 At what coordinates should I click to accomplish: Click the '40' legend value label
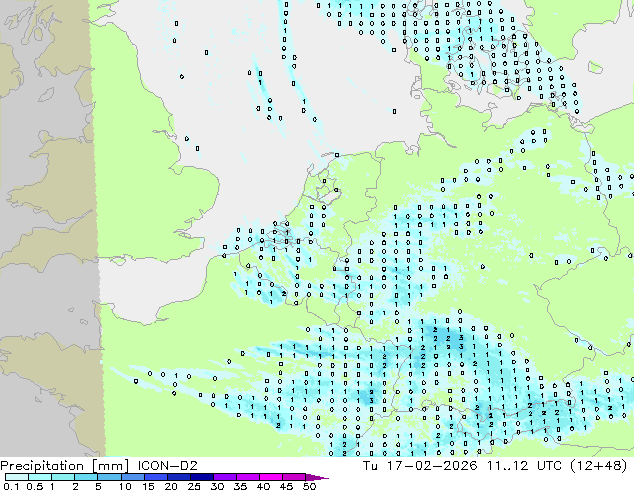tap(263, 486)
